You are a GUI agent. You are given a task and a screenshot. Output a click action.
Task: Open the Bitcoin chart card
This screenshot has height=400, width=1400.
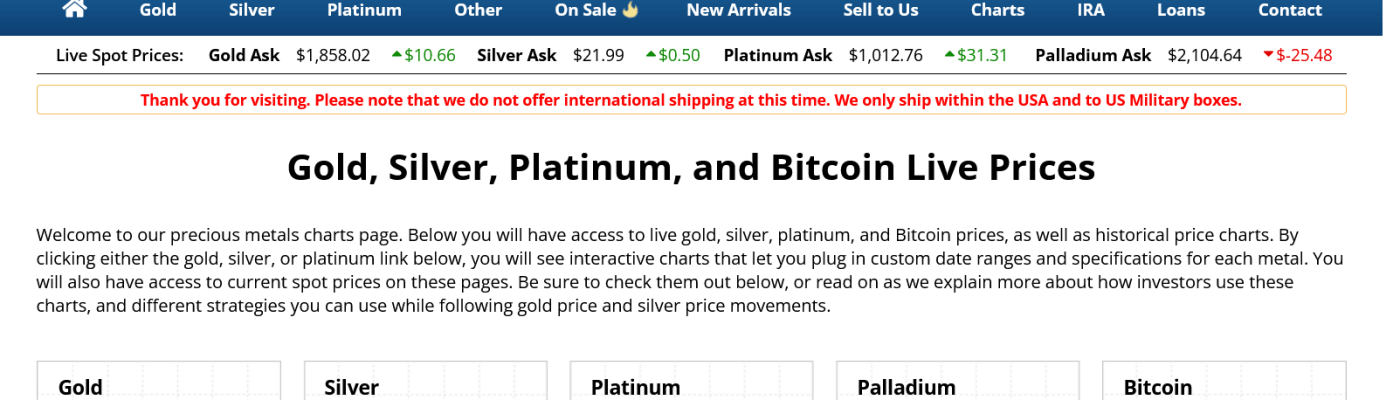[x=1158, y=386]
